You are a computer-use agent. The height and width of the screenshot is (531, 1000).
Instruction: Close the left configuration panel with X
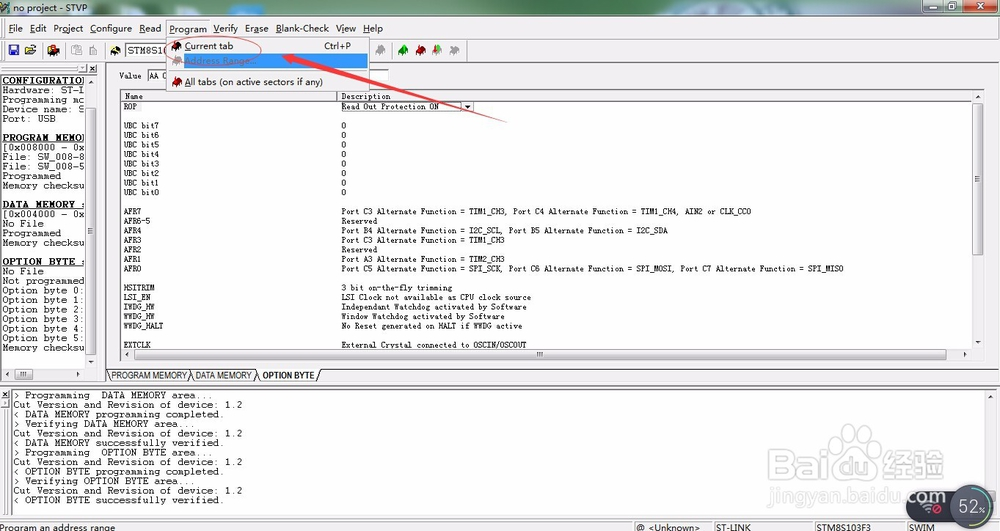93,68
